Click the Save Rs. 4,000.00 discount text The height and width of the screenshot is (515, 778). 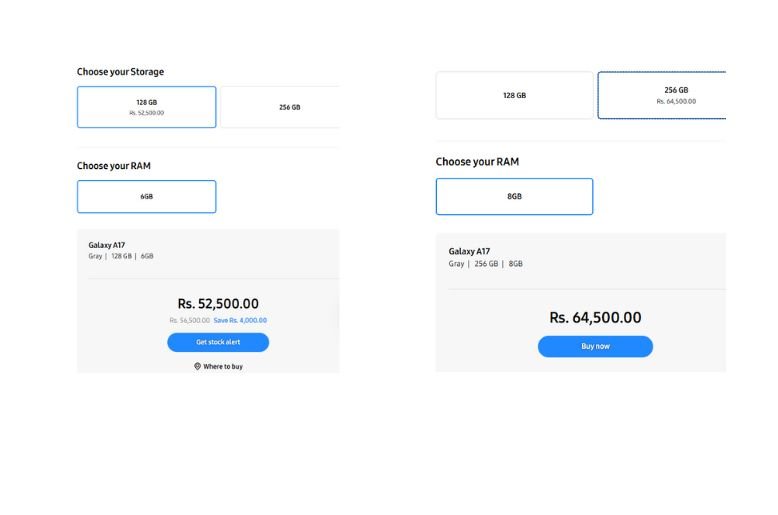pyautogui.click(x=240, y=320)
